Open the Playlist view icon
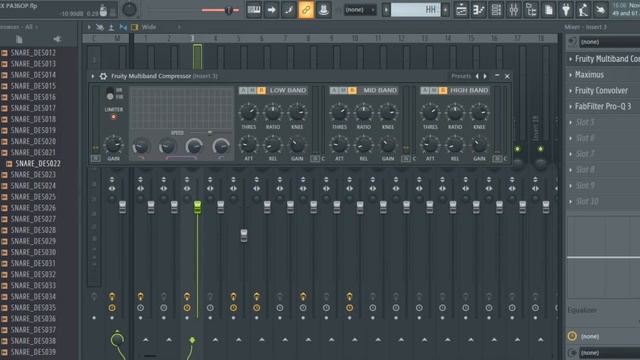 [x=461, y=10]
